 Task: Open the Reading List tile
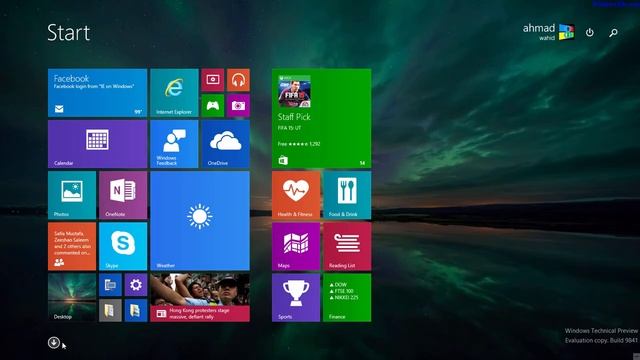(347, 247)
